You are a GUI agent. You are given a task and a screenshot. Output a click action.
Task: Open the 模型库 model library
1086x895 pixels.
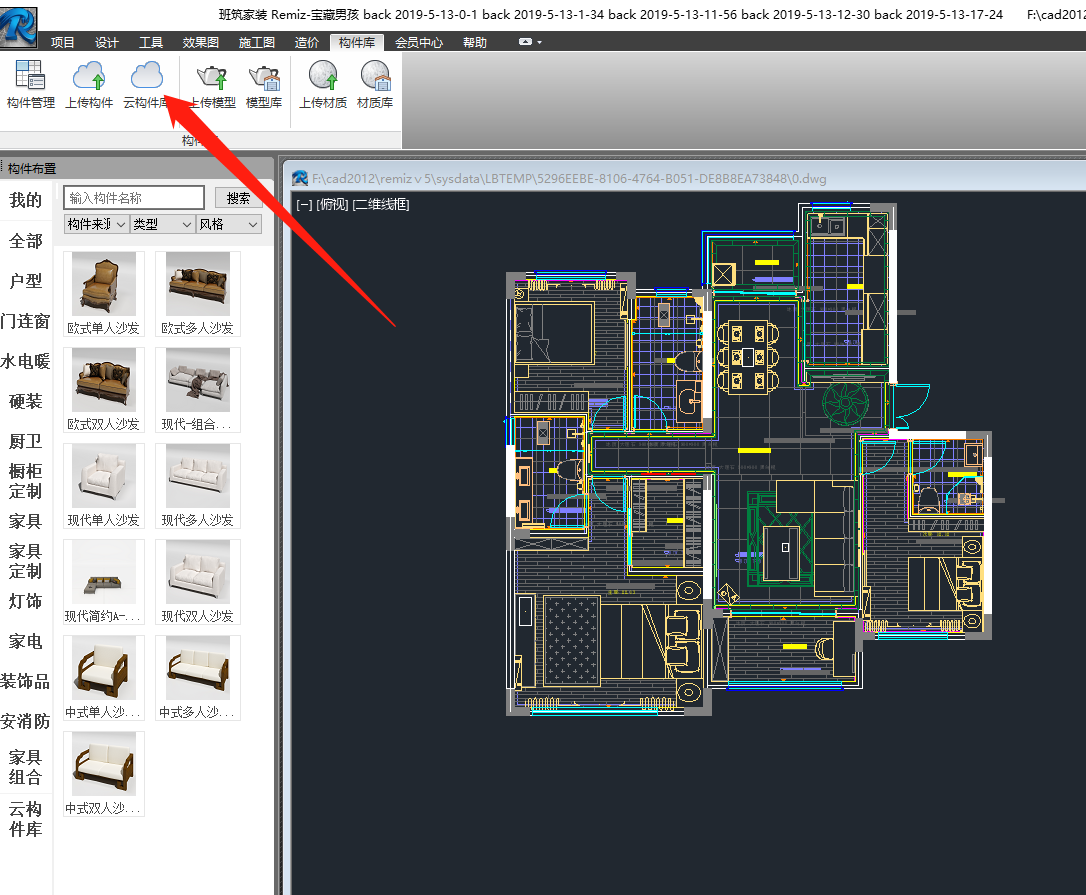[264, 85]
